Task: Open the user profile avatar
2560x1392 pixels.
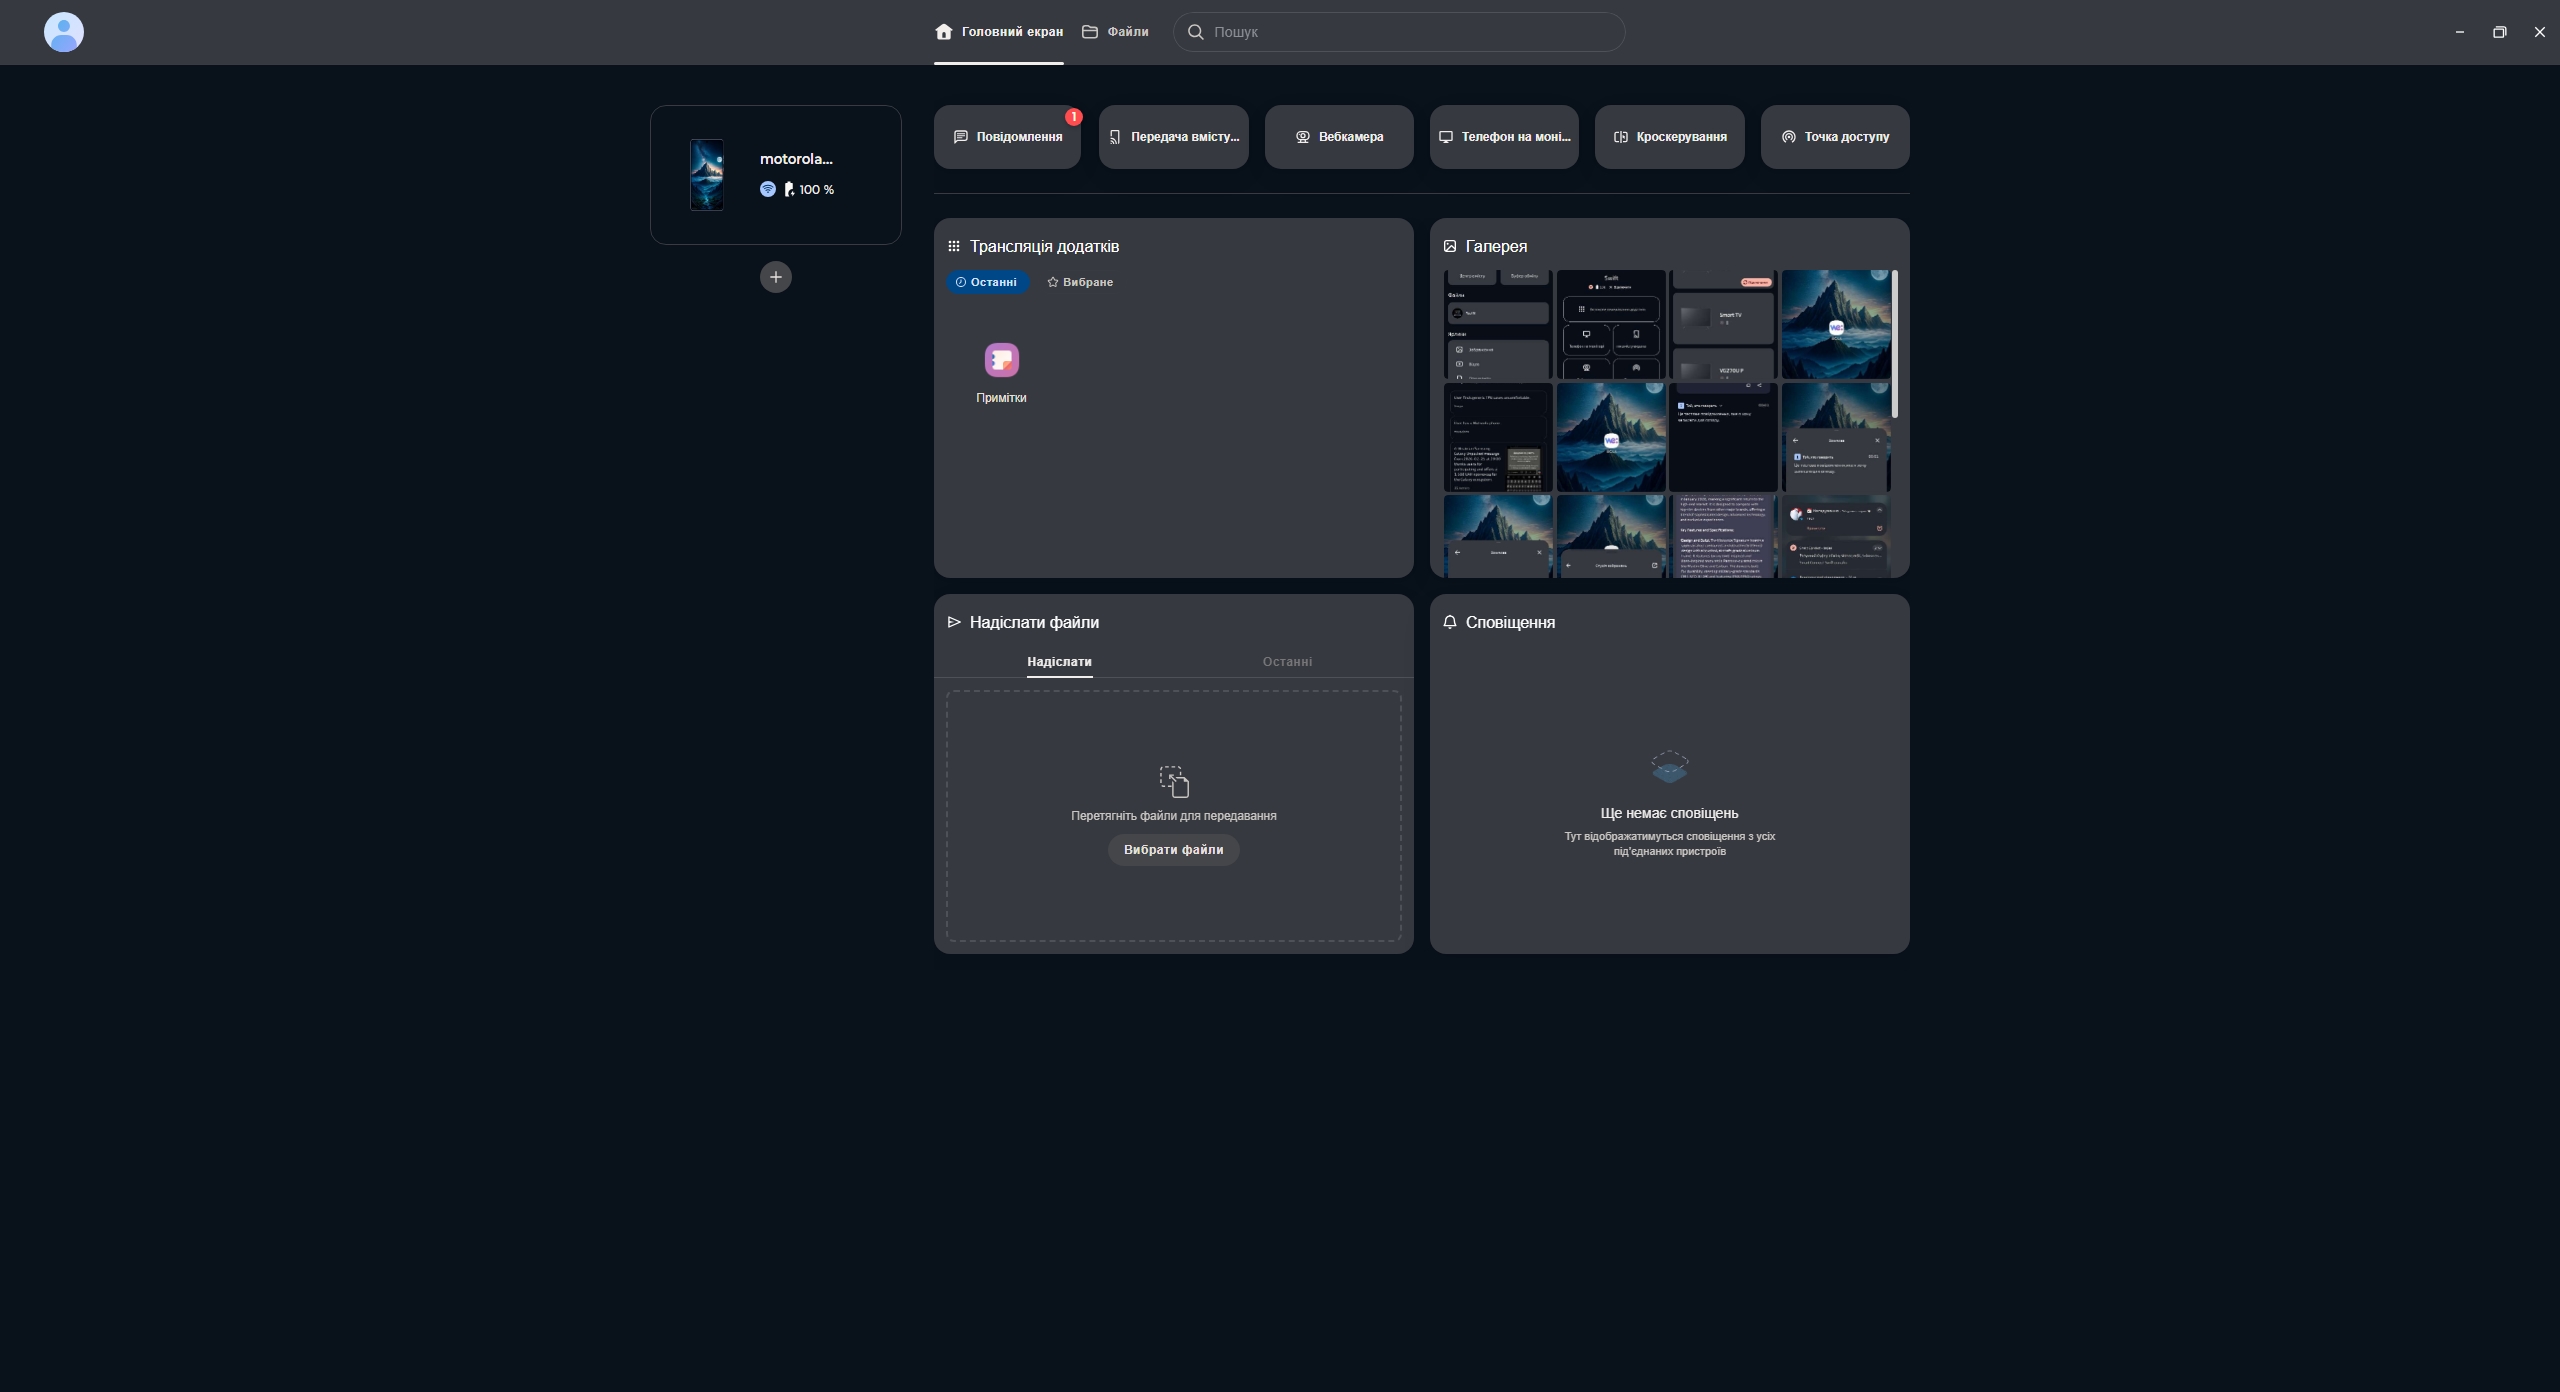Action: [x=64, y=32]
